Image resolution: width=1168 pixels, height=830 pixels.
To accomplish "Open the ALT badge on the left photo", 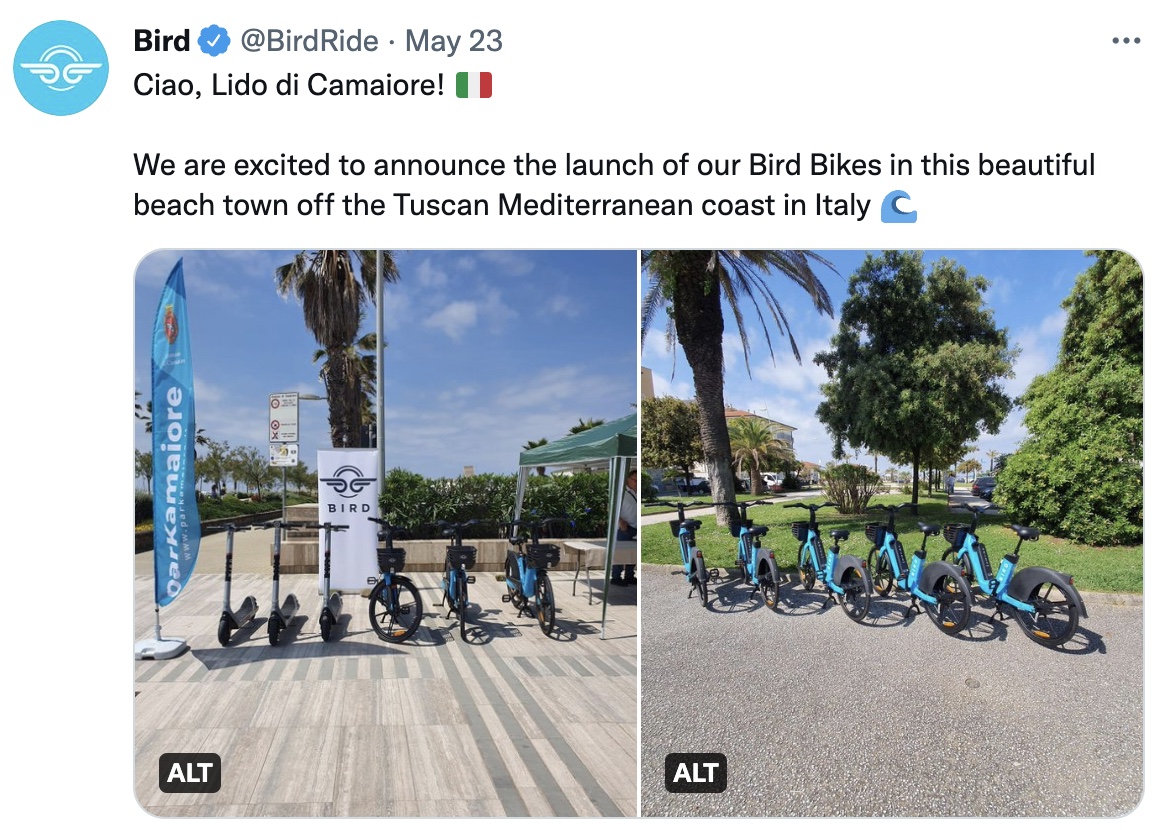I will point(190,772).
